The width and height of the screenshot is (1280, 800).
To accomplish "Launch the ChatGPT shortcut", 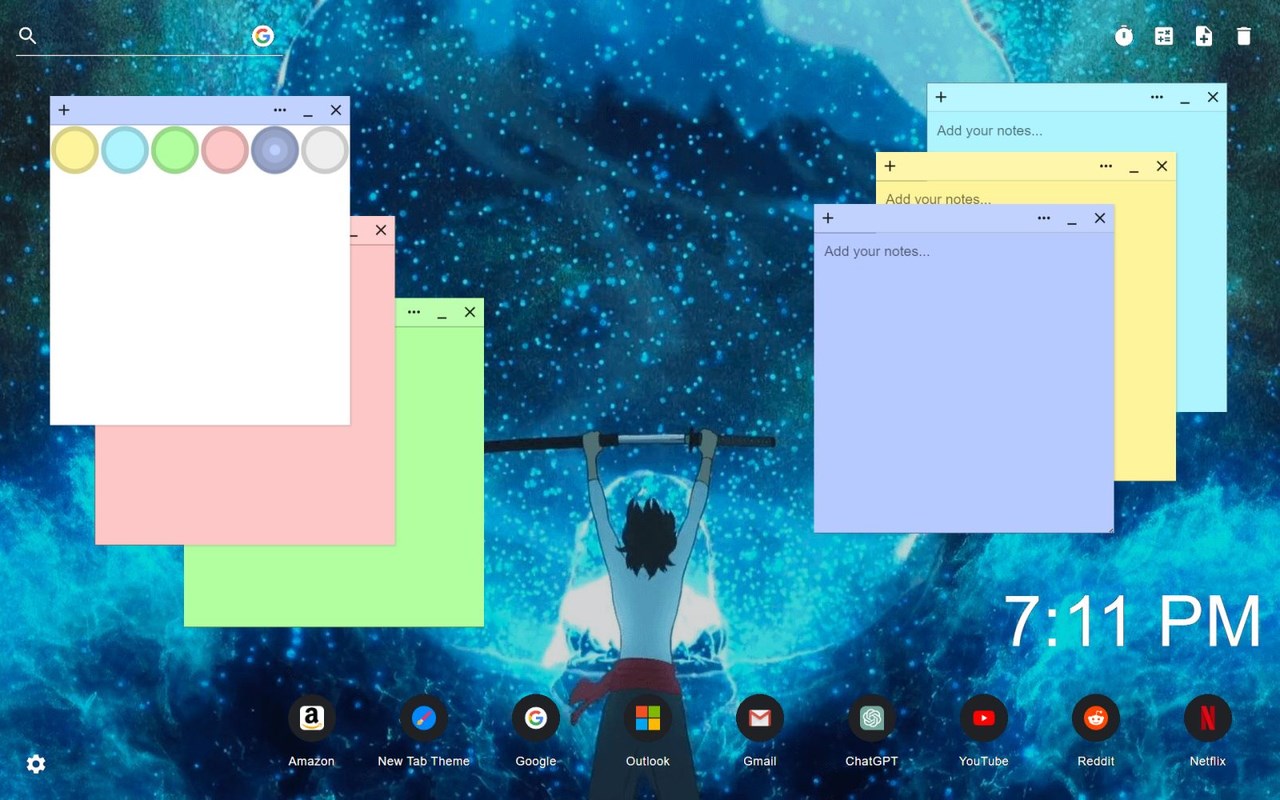I will pos(872,718).
